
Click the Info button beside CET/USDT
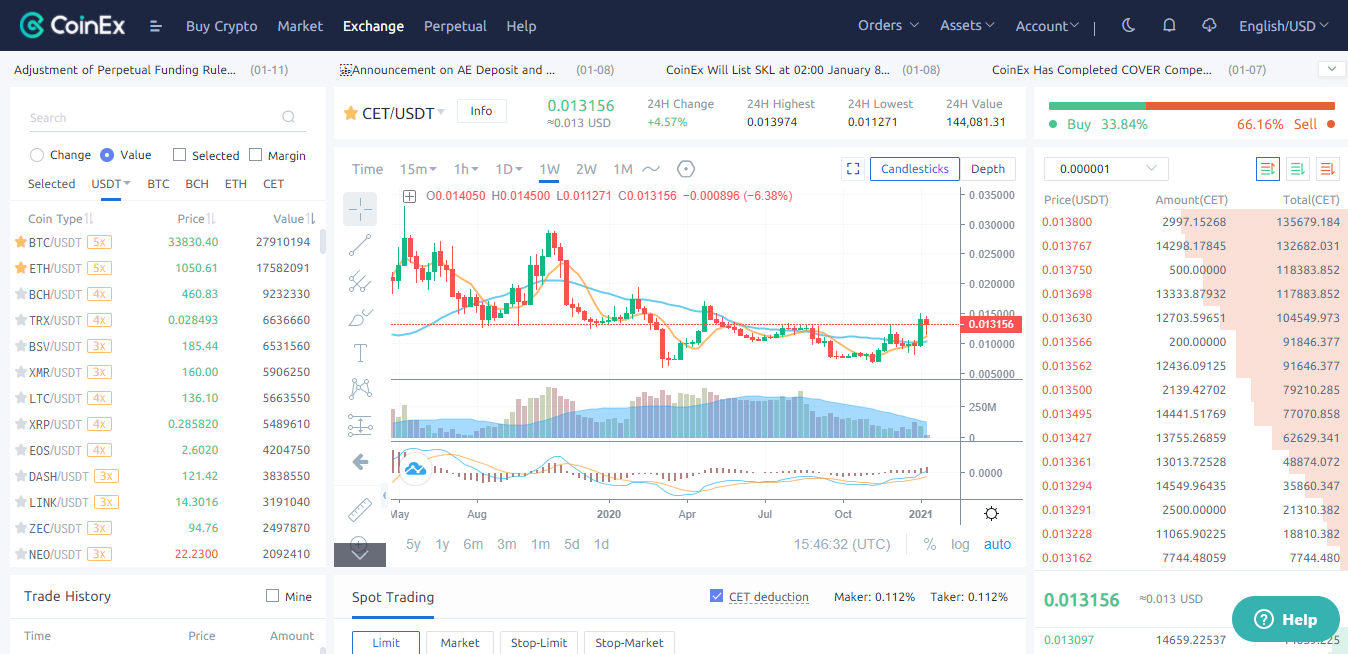point(481,111)
